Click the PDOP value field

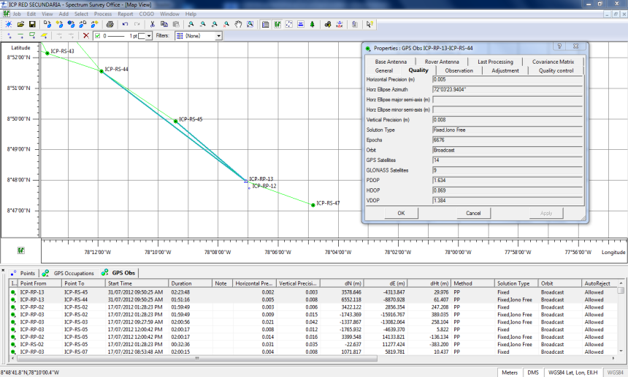[507, 180]
